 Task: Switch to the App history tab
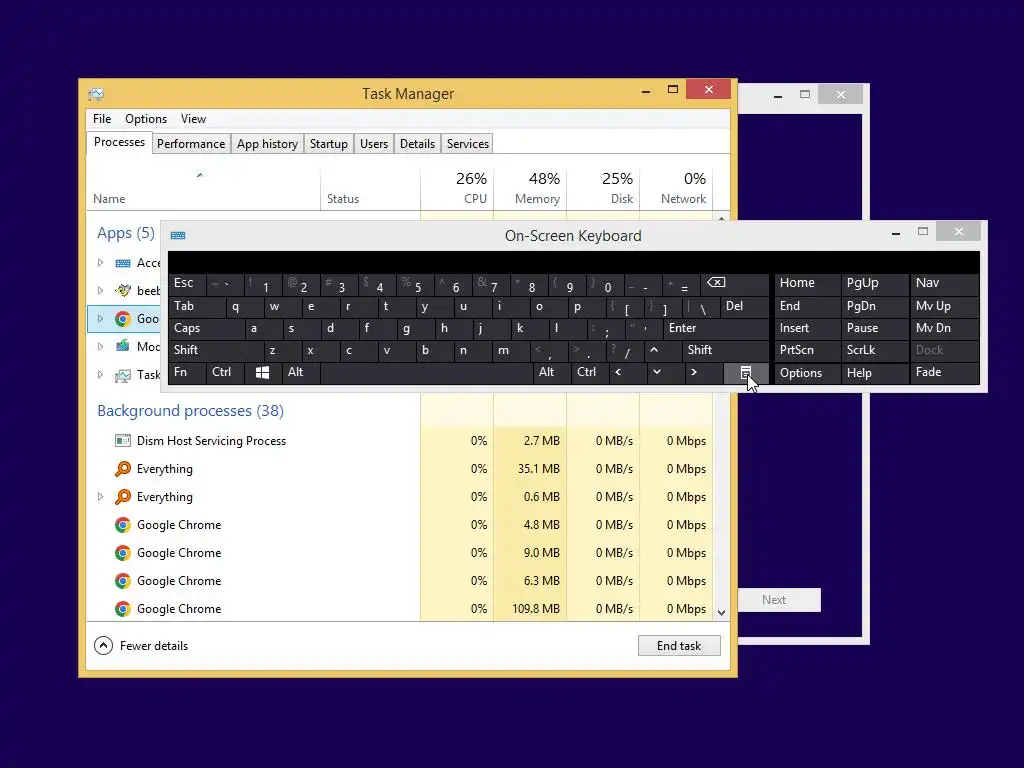coord(267,144)
